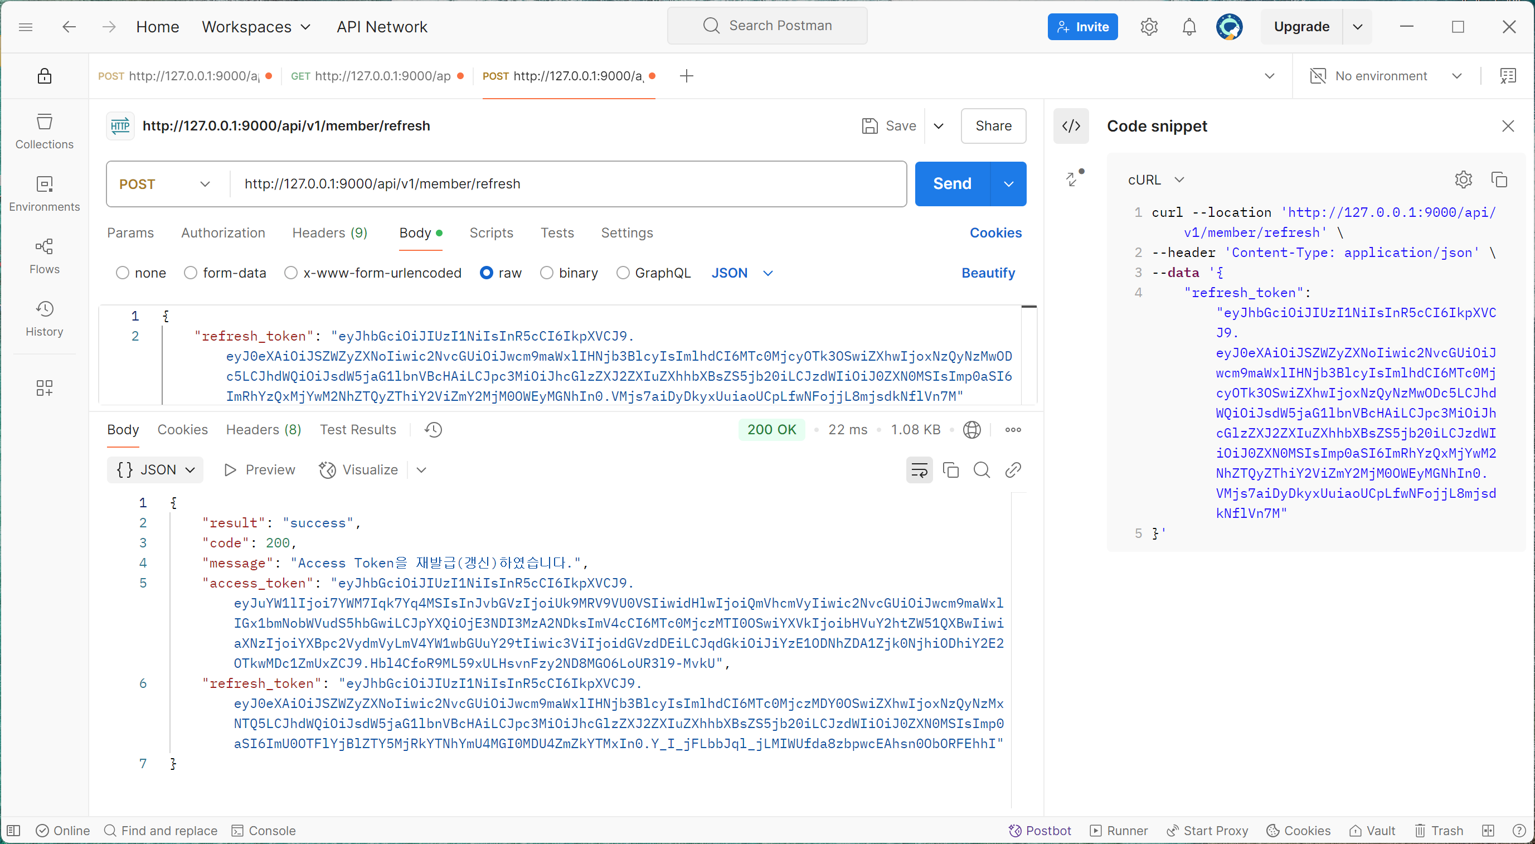Switch to the Authorization tab
Screen dimensions: 1535x844
pos(223,233)
